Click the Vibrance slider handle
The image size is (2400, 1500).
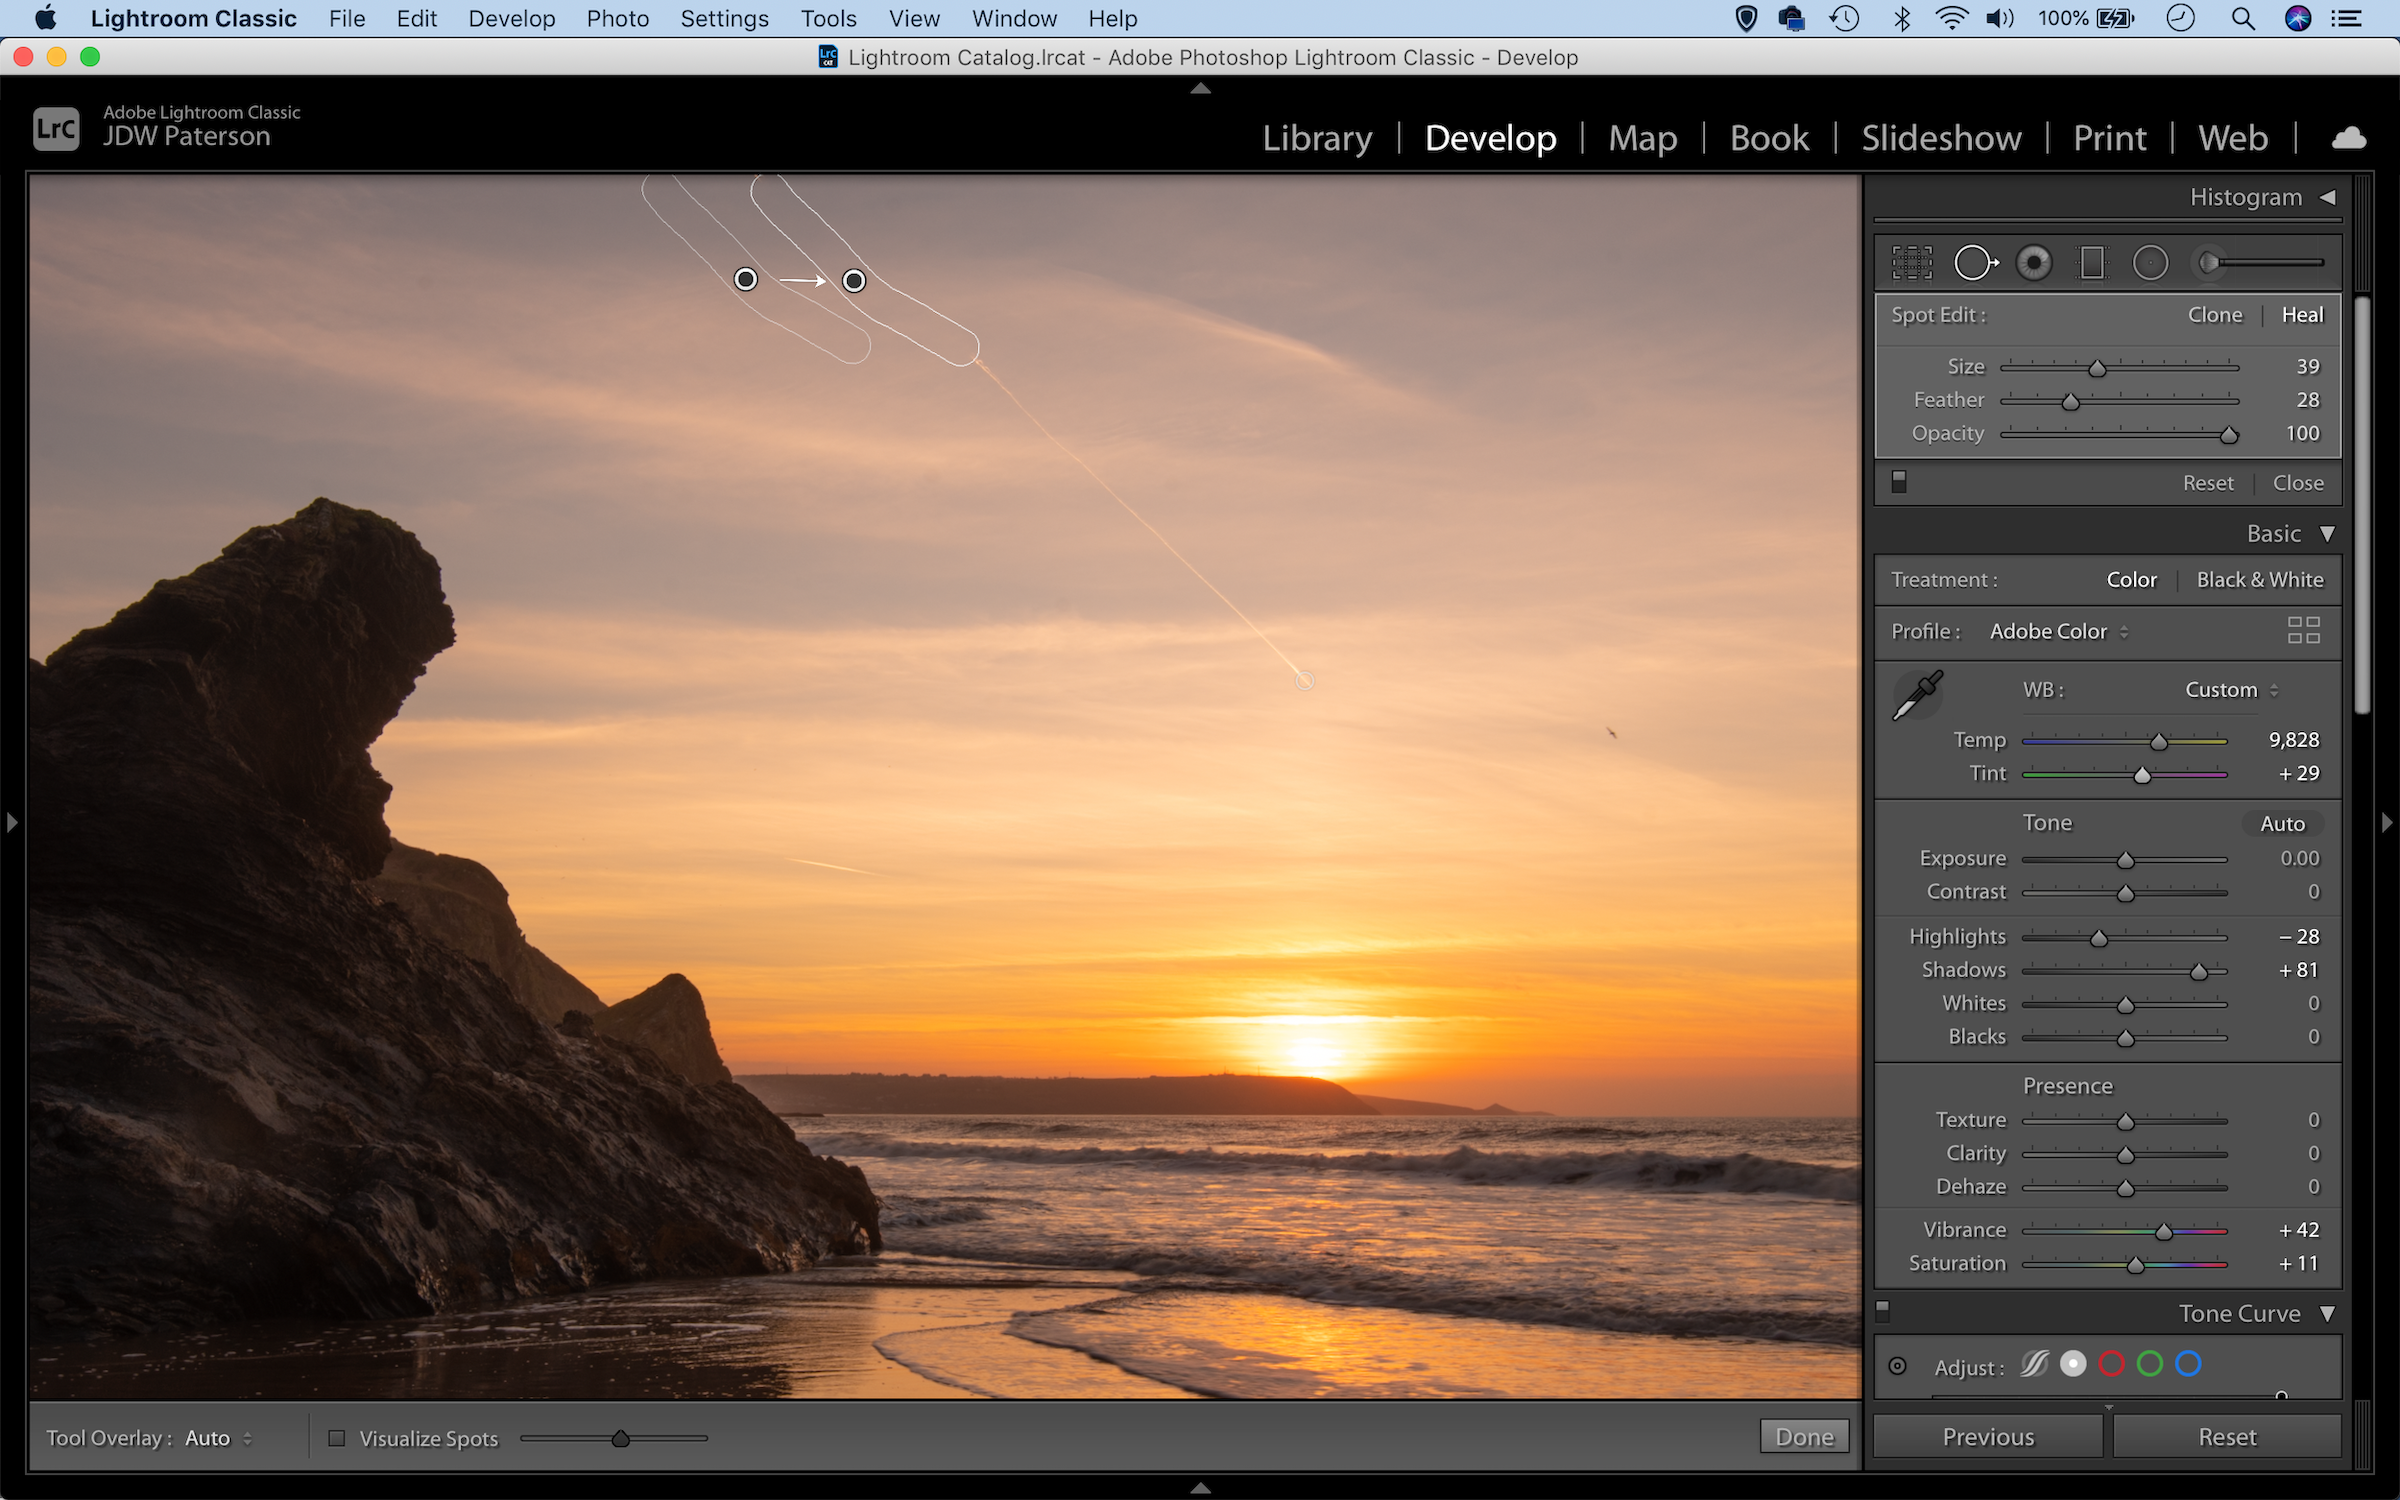[2164, 1231]
